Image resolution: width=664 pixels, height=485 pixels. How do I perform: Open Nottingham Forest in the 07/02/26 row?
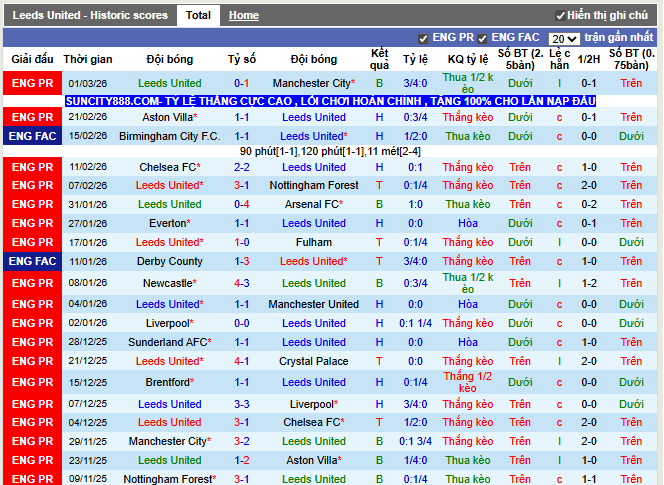click(x=314, y=186)
